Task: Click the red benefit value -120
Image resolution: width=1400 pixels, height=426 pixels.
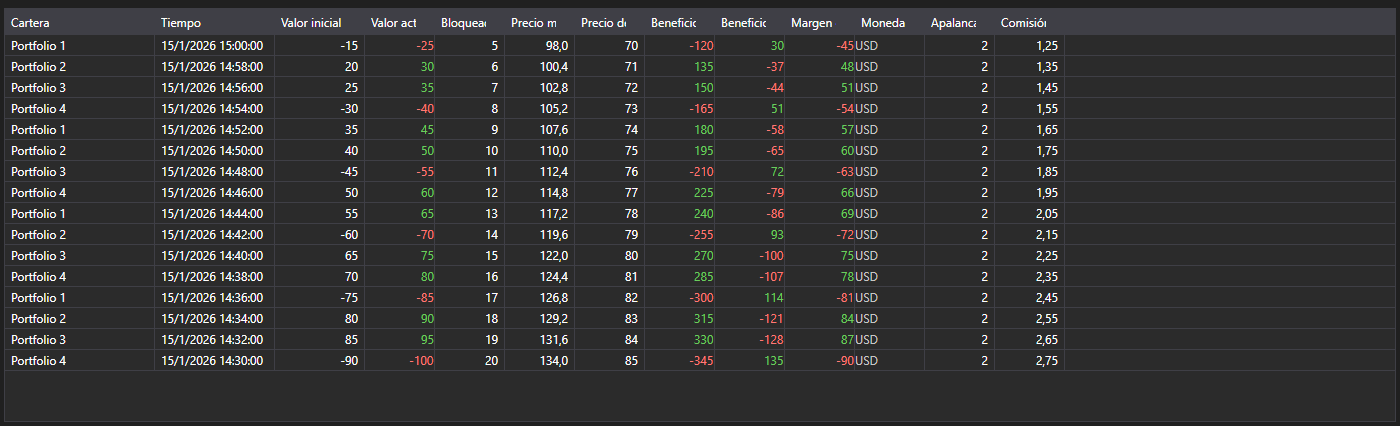Action: click(679, 46)
